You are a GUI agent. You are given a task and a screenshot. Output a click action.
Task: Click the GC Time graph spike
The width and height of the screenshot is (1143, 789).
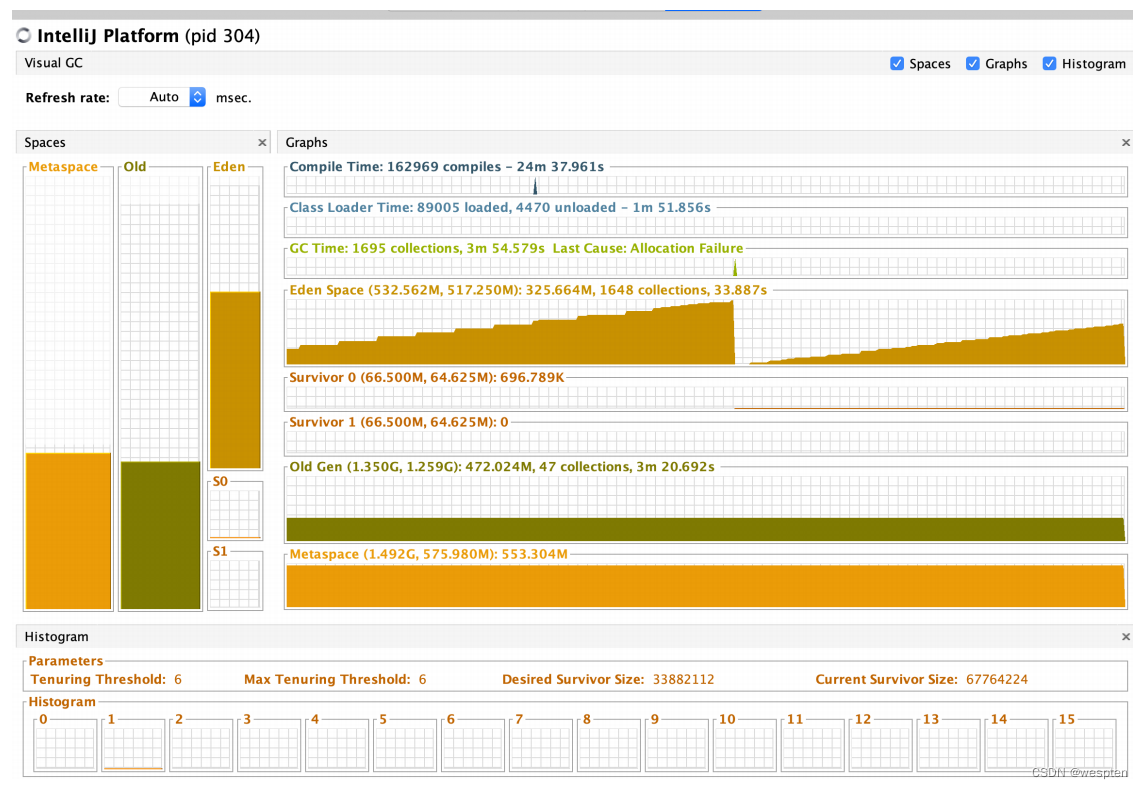tap(735, 268)
